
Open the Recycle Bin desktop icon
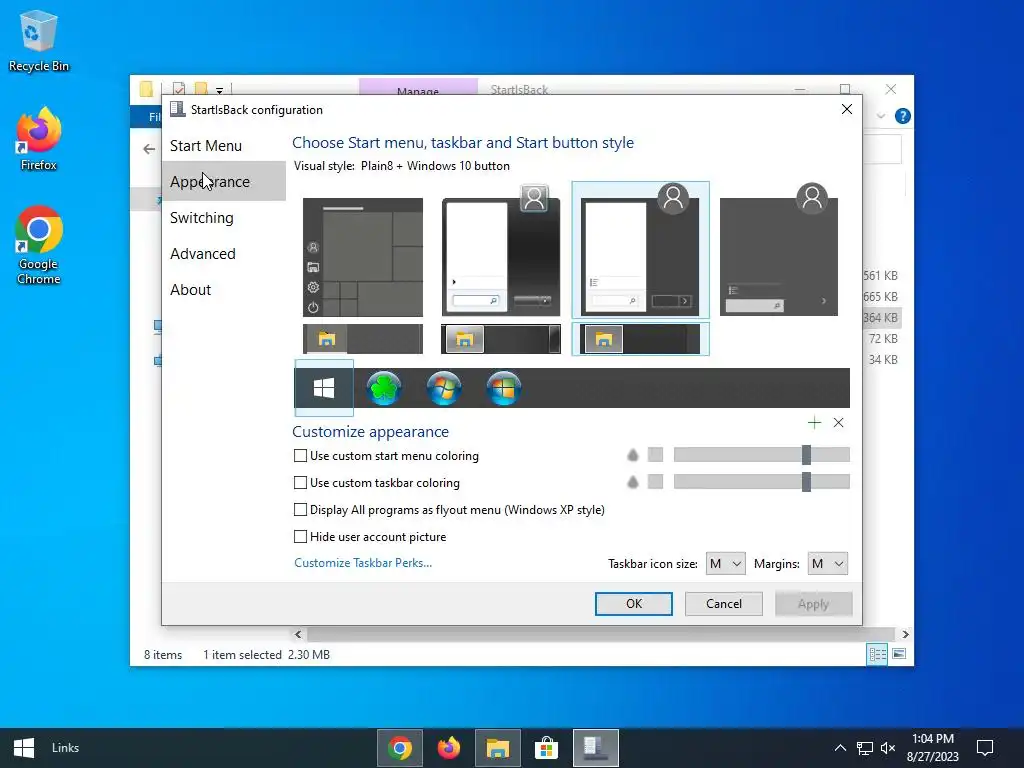click(39, 40)
